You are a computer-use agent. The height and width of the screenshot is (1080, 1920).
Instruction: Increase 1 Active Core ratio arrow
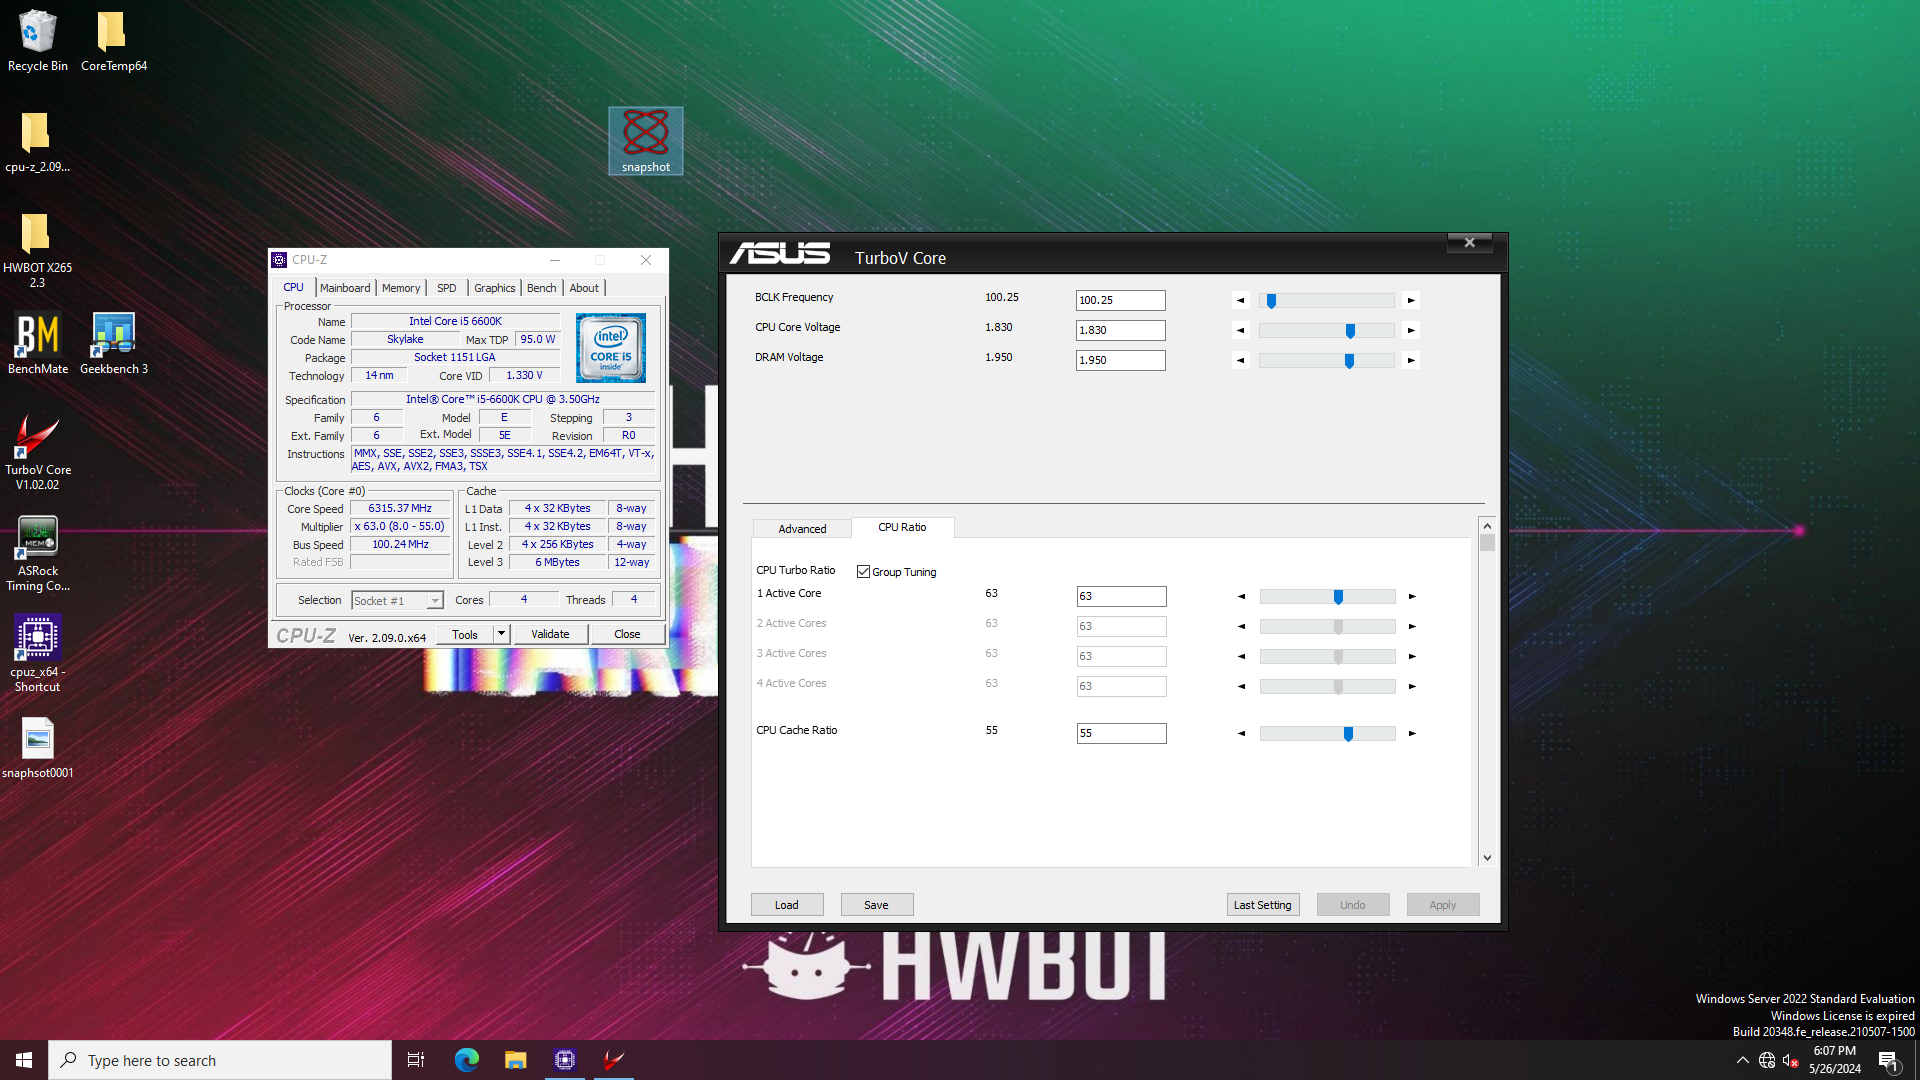(1412, 596)
